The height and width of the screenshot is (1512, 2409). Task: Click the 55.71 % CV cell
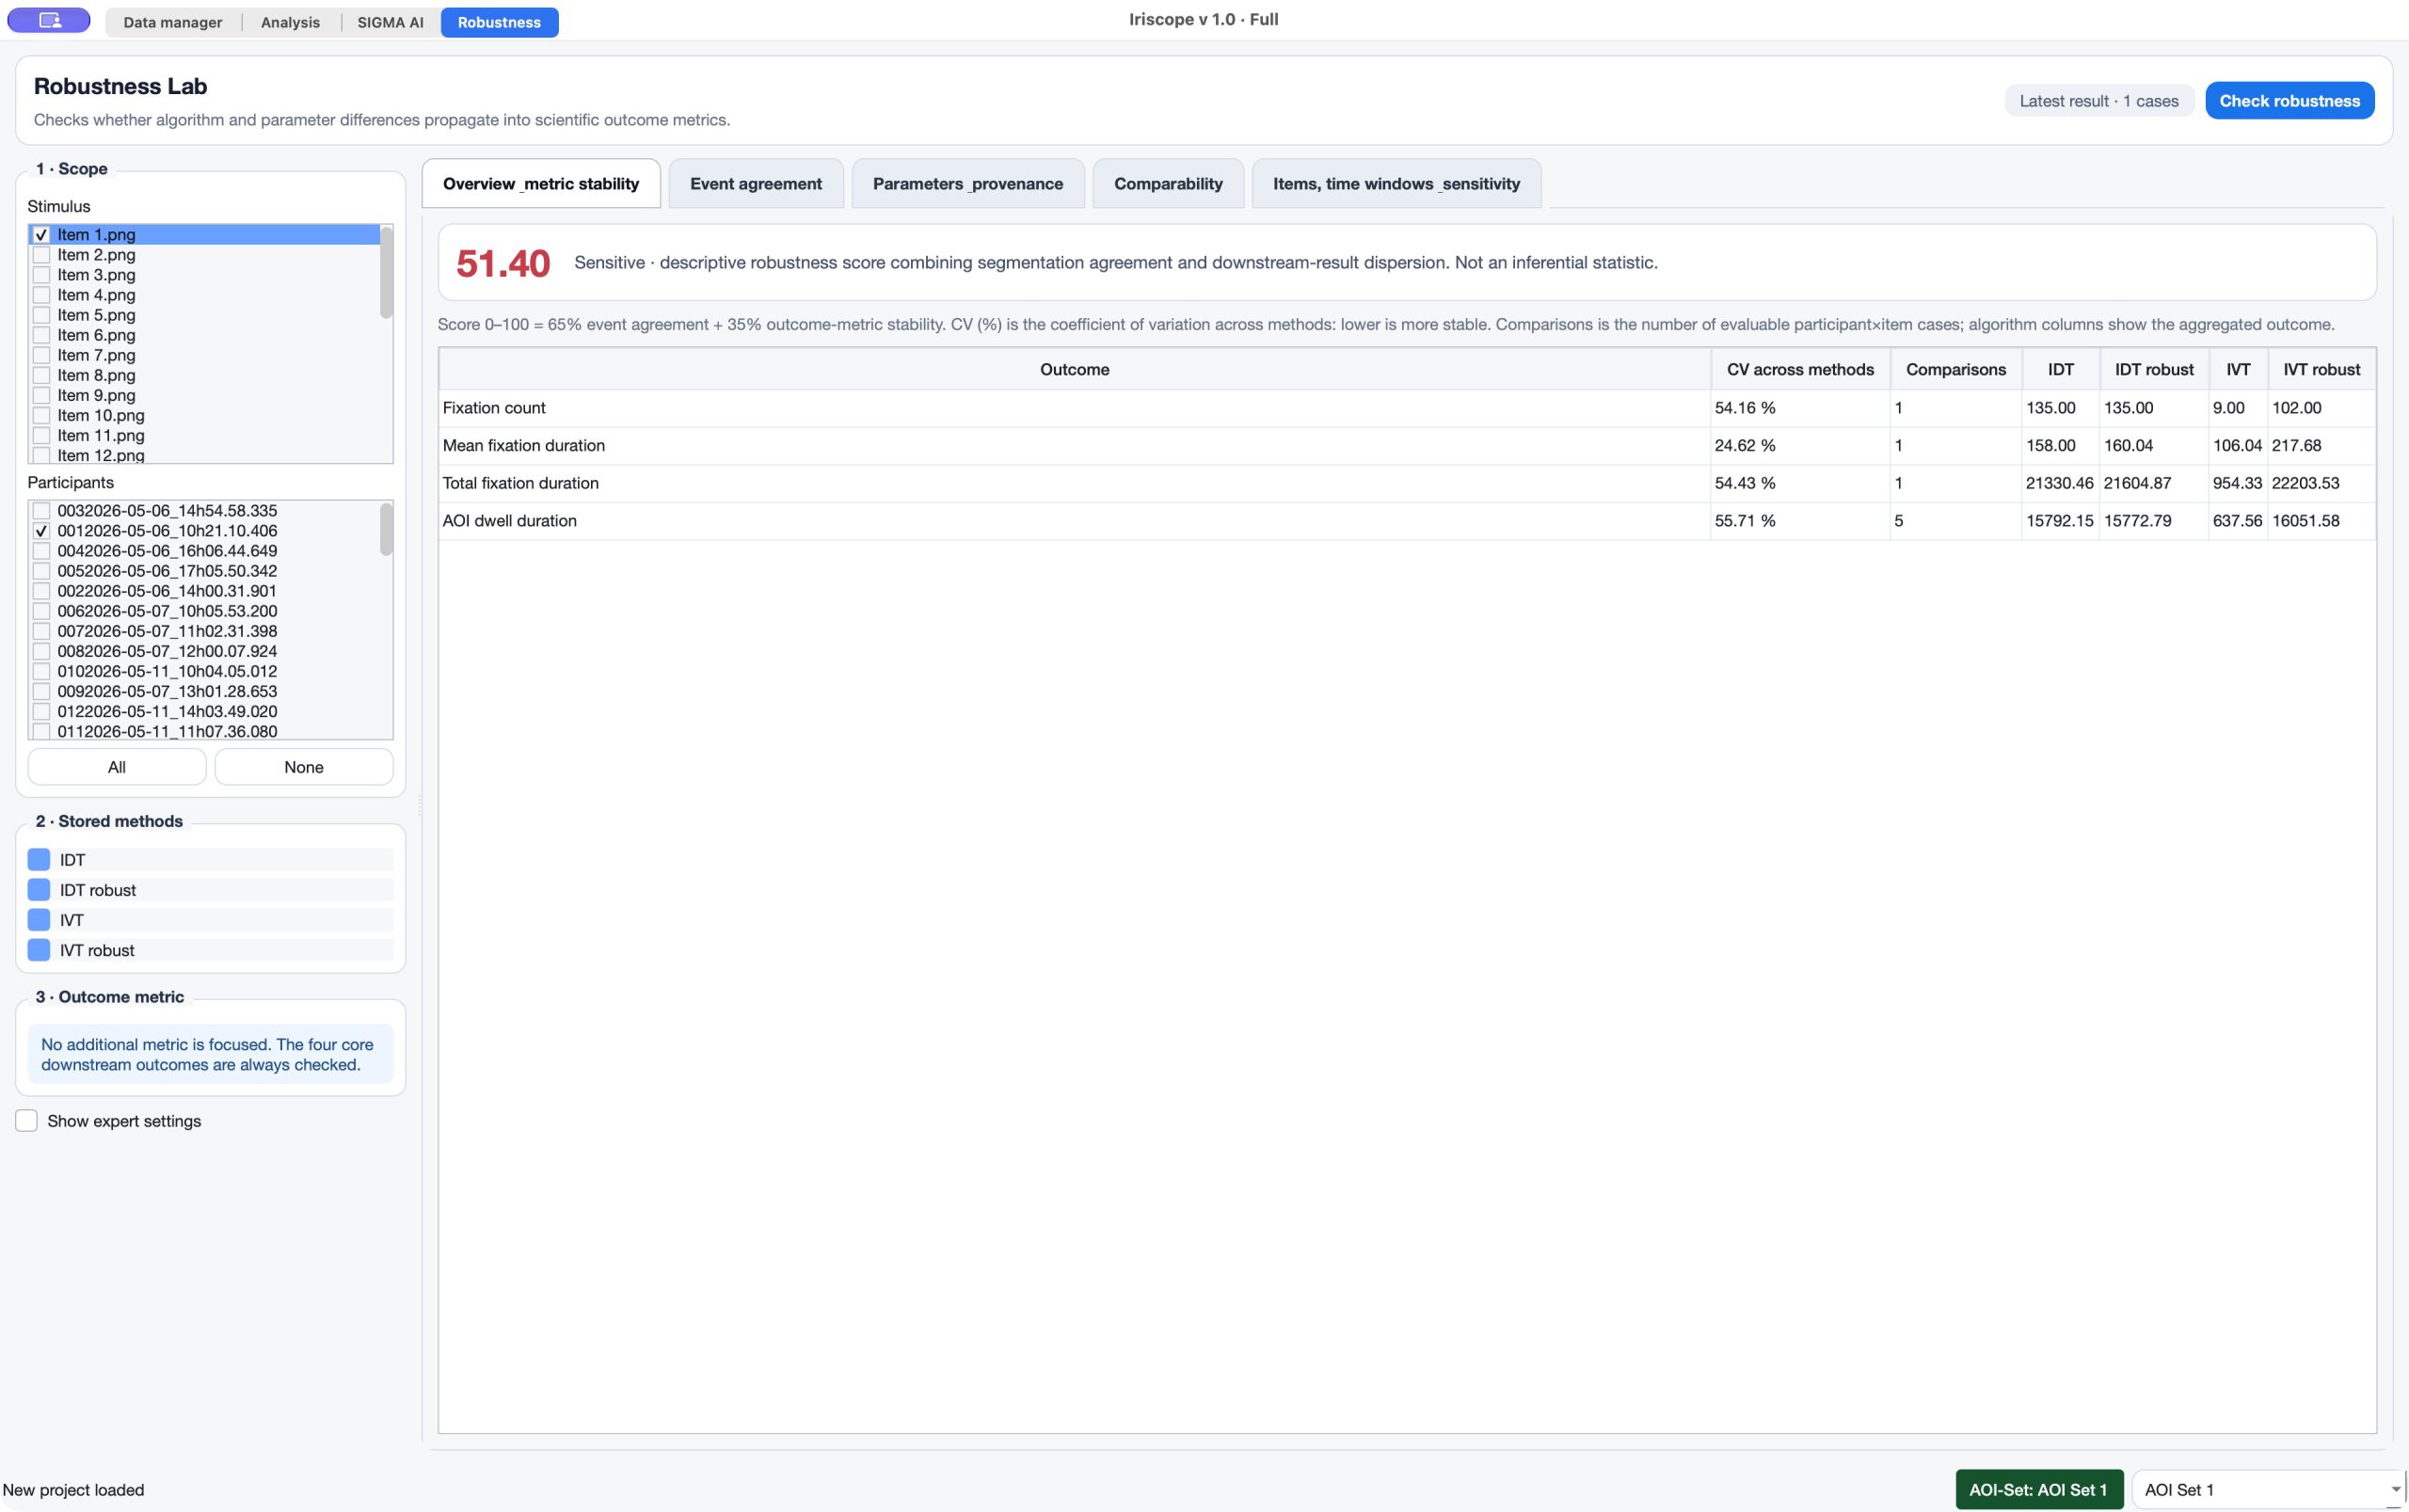pyautogui.click(x=1799, y=521)
